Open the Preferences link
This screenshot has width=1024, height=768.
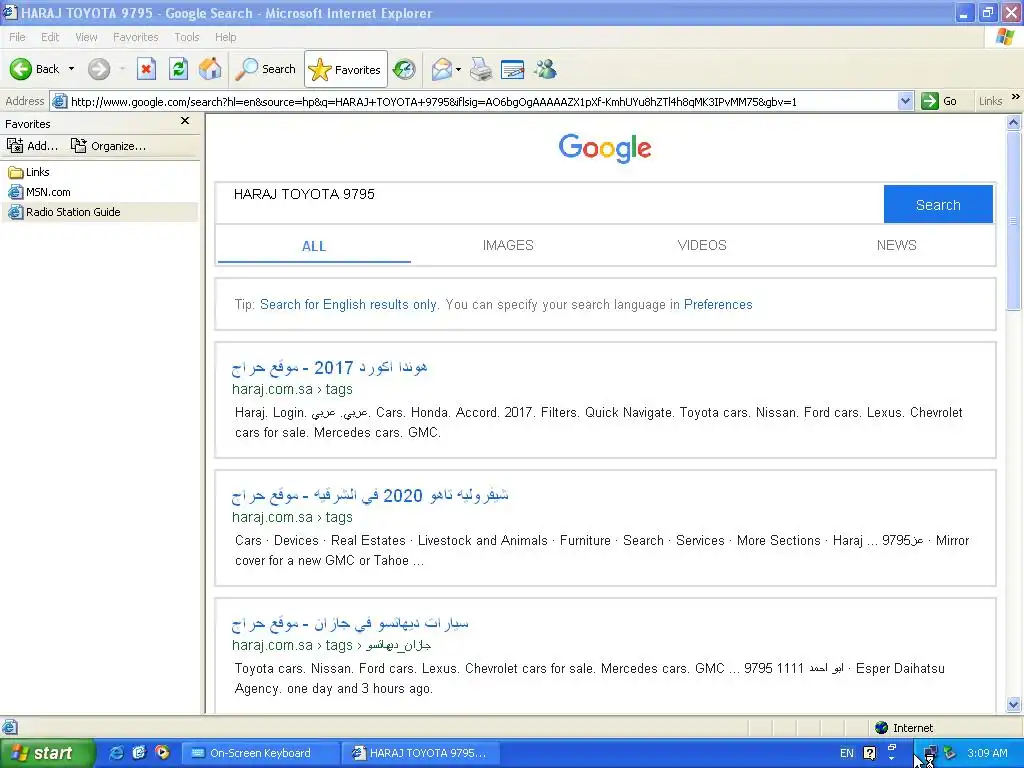718,304
